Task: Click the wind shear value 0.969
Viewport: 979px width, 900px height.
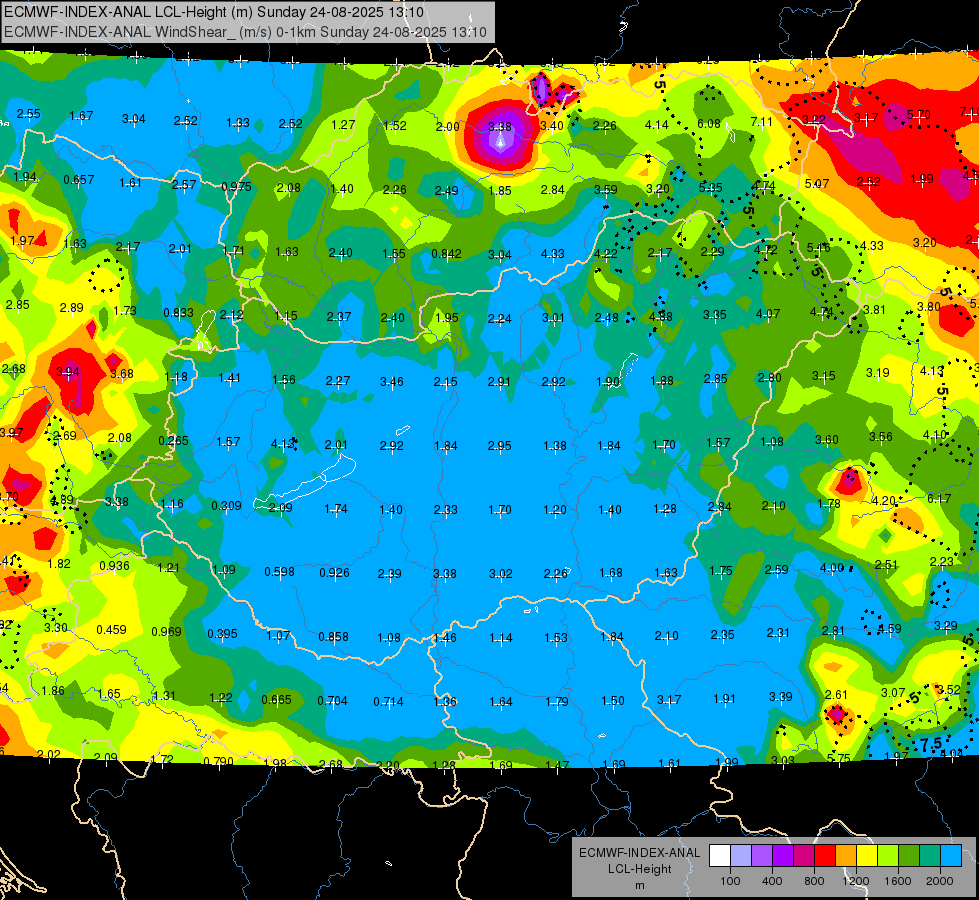Action: tap(166, 631)
